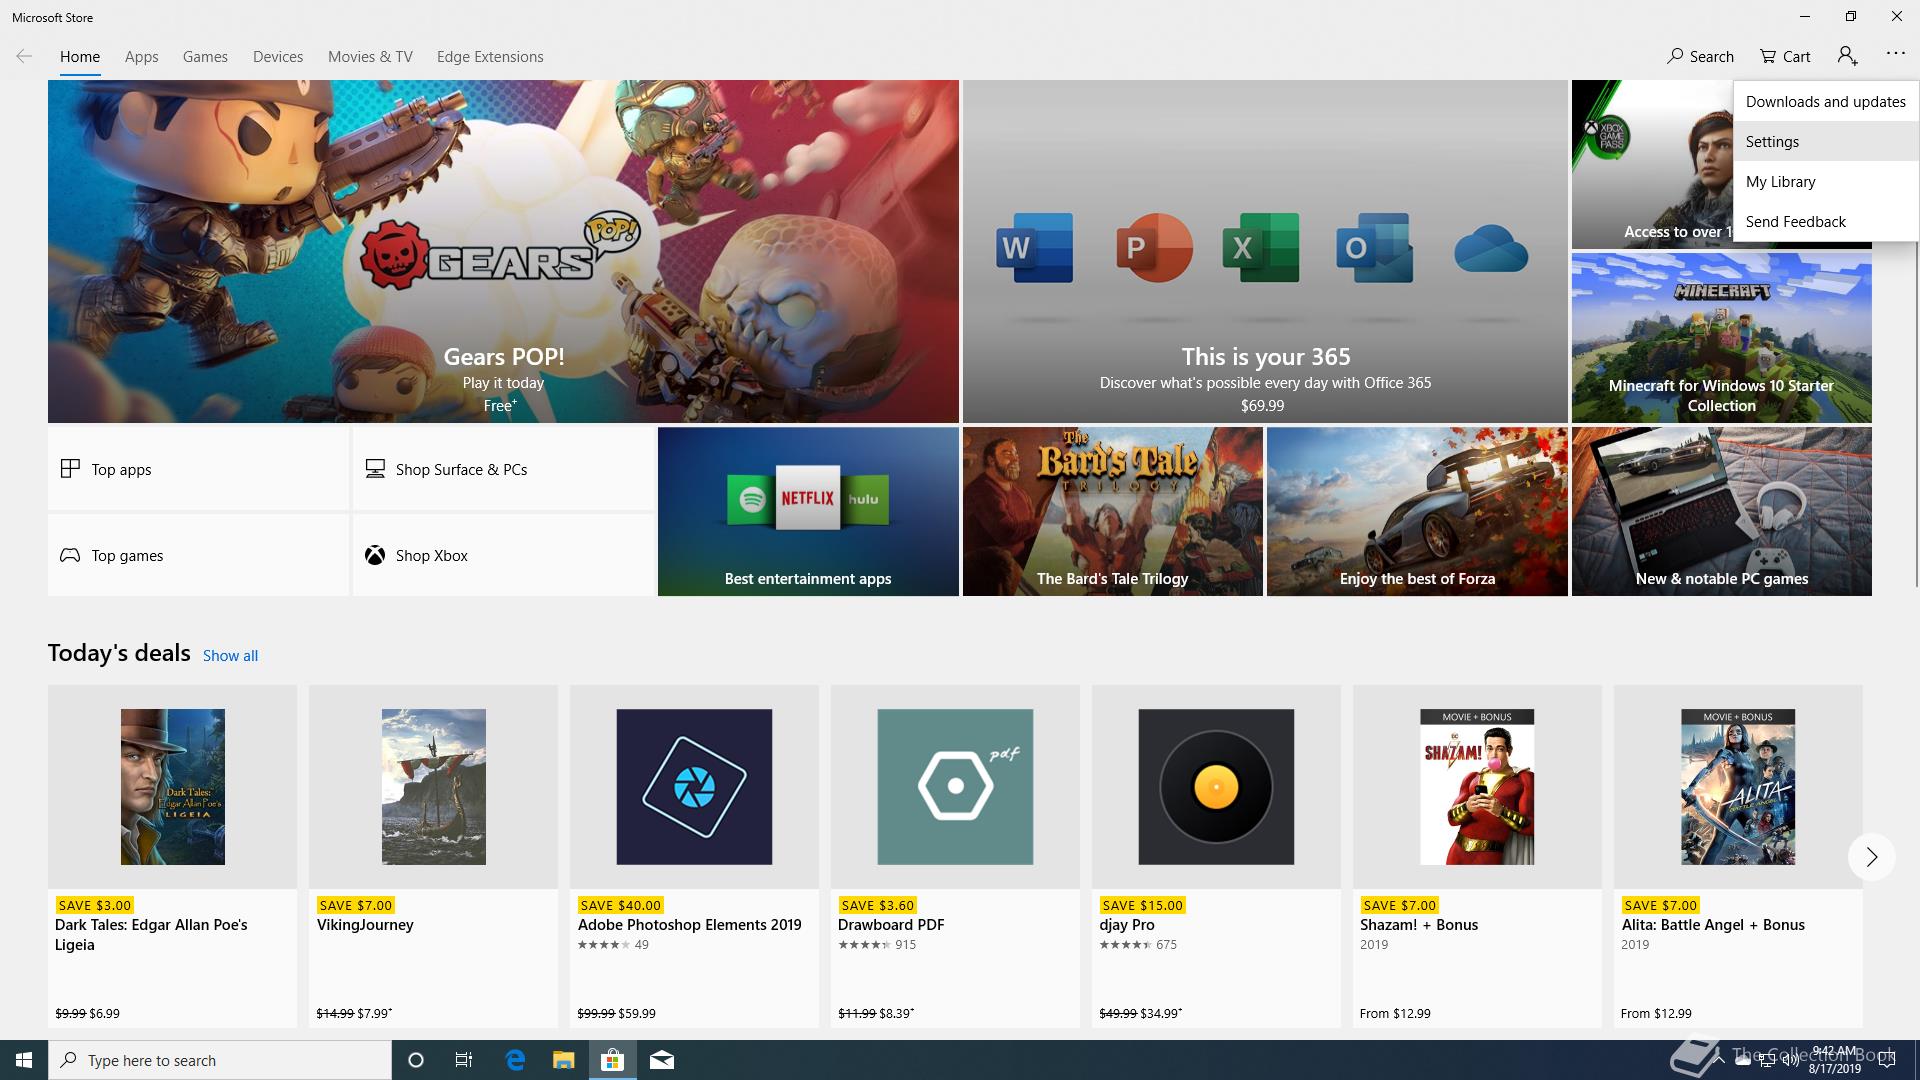Click Show all next to Today's deals
The width and height of the screenshot is (1920, 1080).
coord(230,656)
